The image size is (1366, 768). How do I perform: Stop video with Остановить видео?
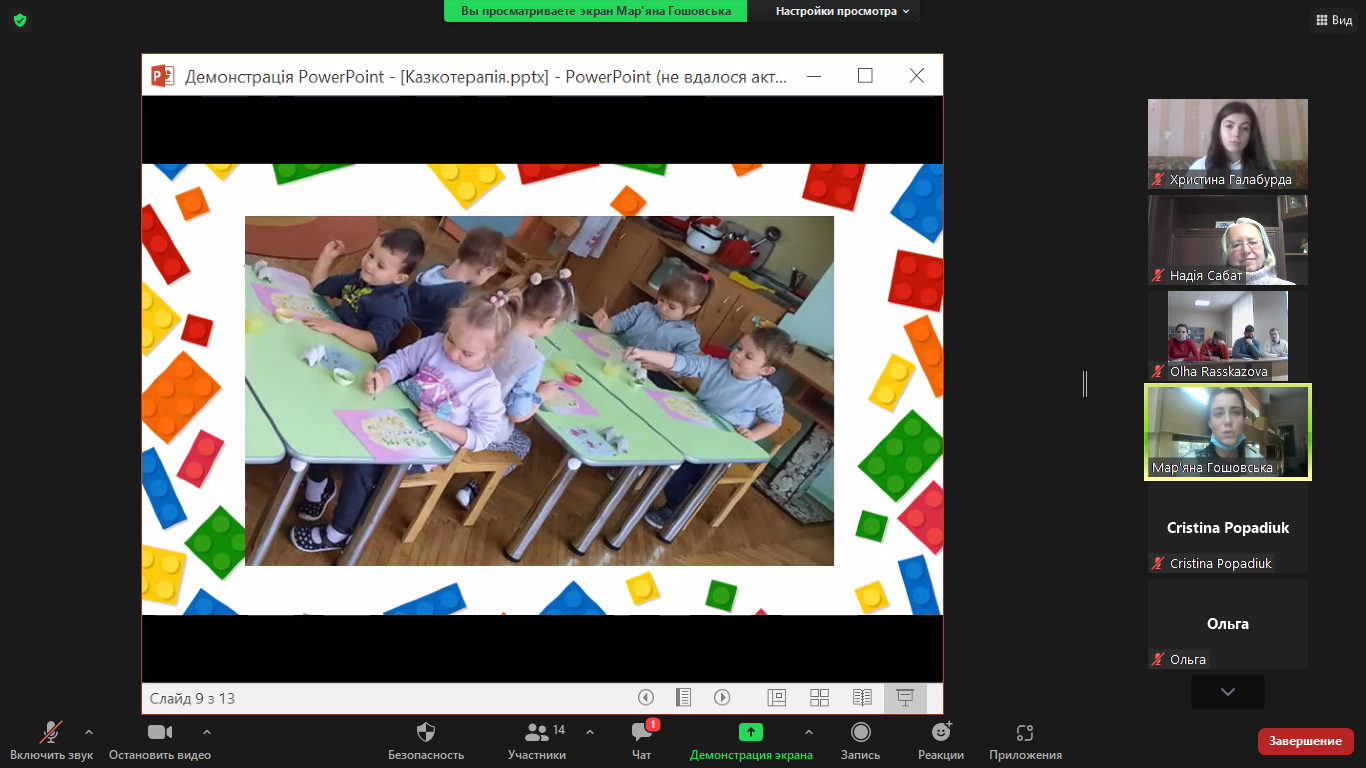pyautogui.click(x=160, y=733)
